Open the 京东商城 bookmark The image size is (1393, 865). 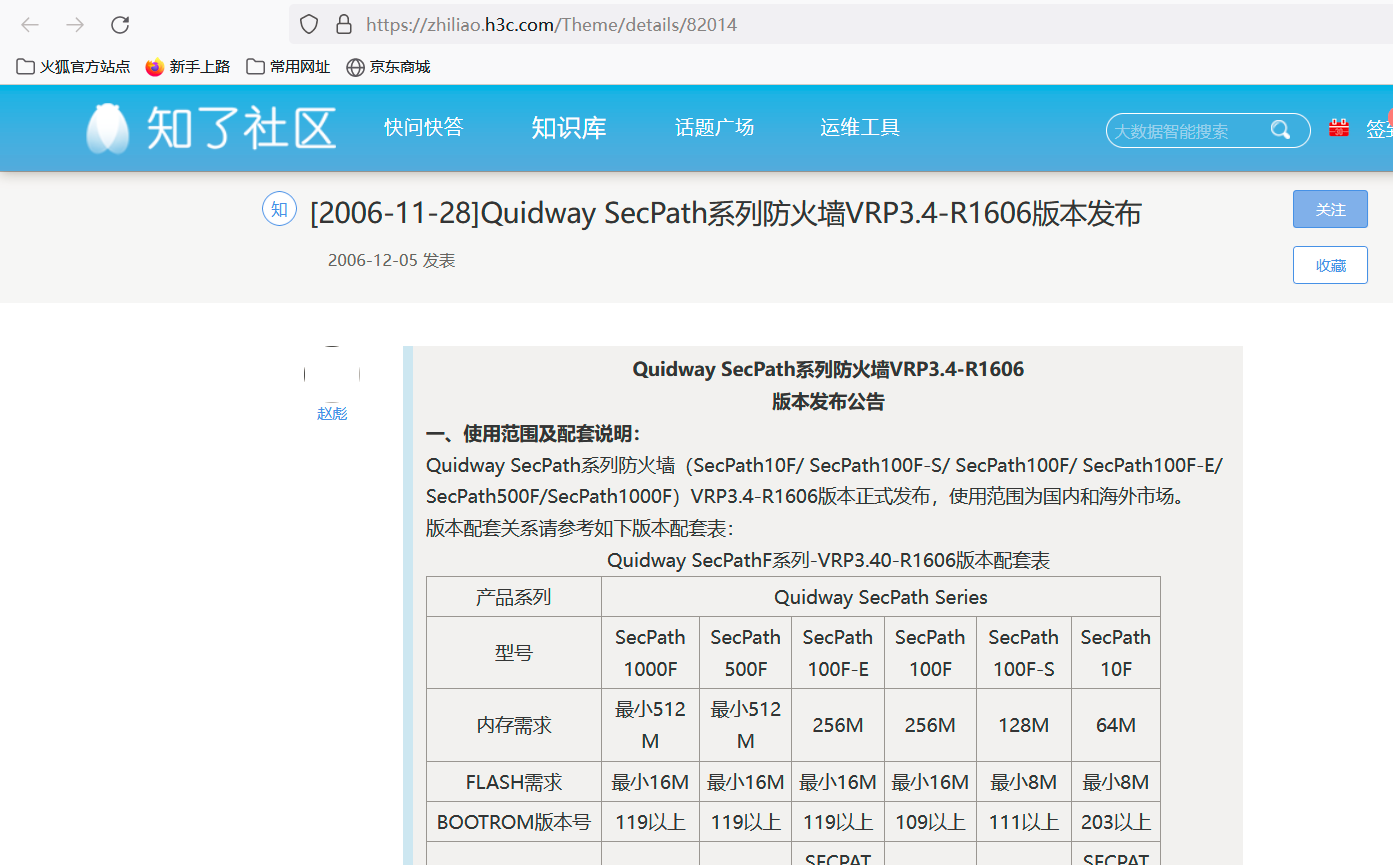point(388,67)
